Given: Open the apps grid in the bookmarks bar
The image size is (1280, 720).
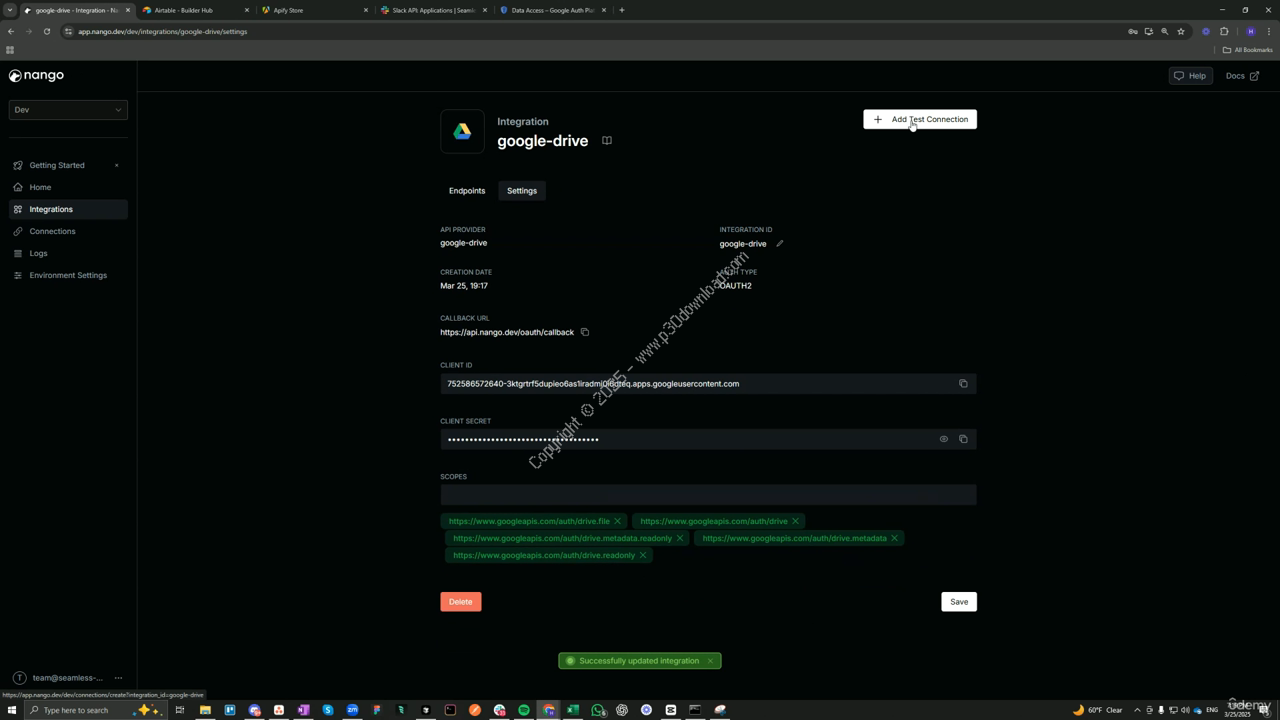Looking at the screenshot, I should [10, 50].
